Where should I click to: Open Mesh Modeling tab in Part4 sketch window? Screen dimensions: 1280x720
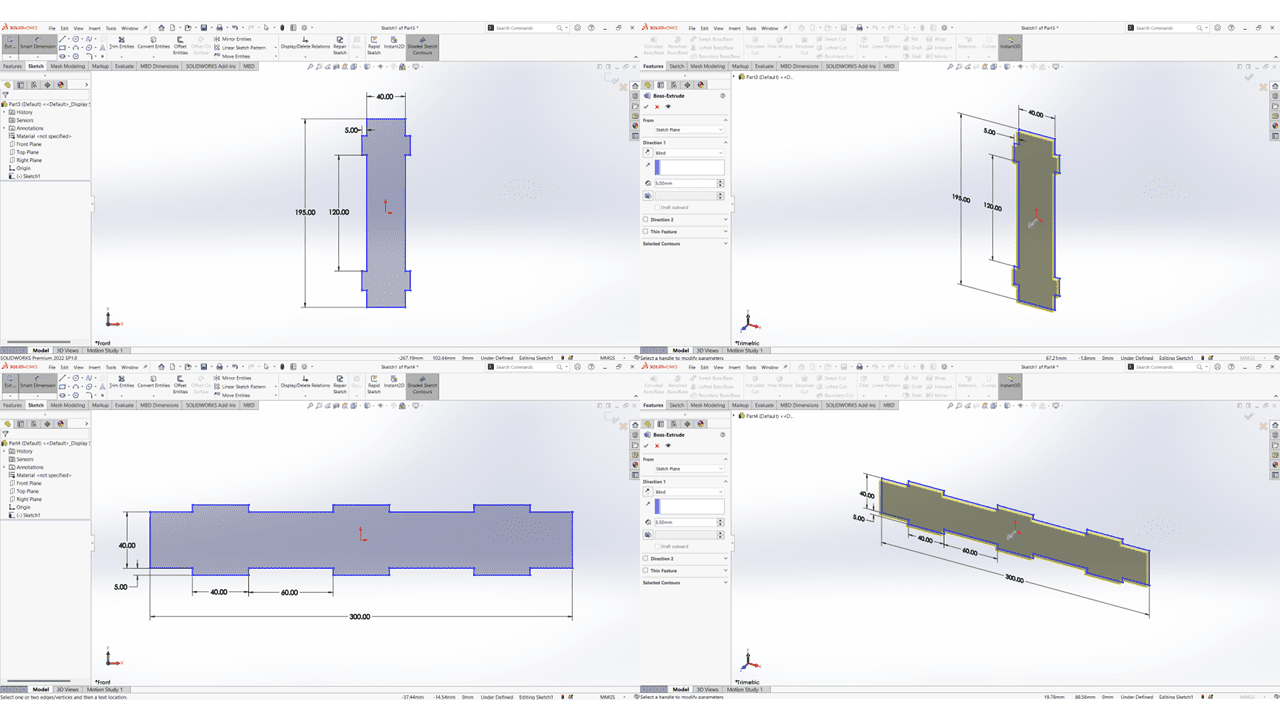pos(68,405)
